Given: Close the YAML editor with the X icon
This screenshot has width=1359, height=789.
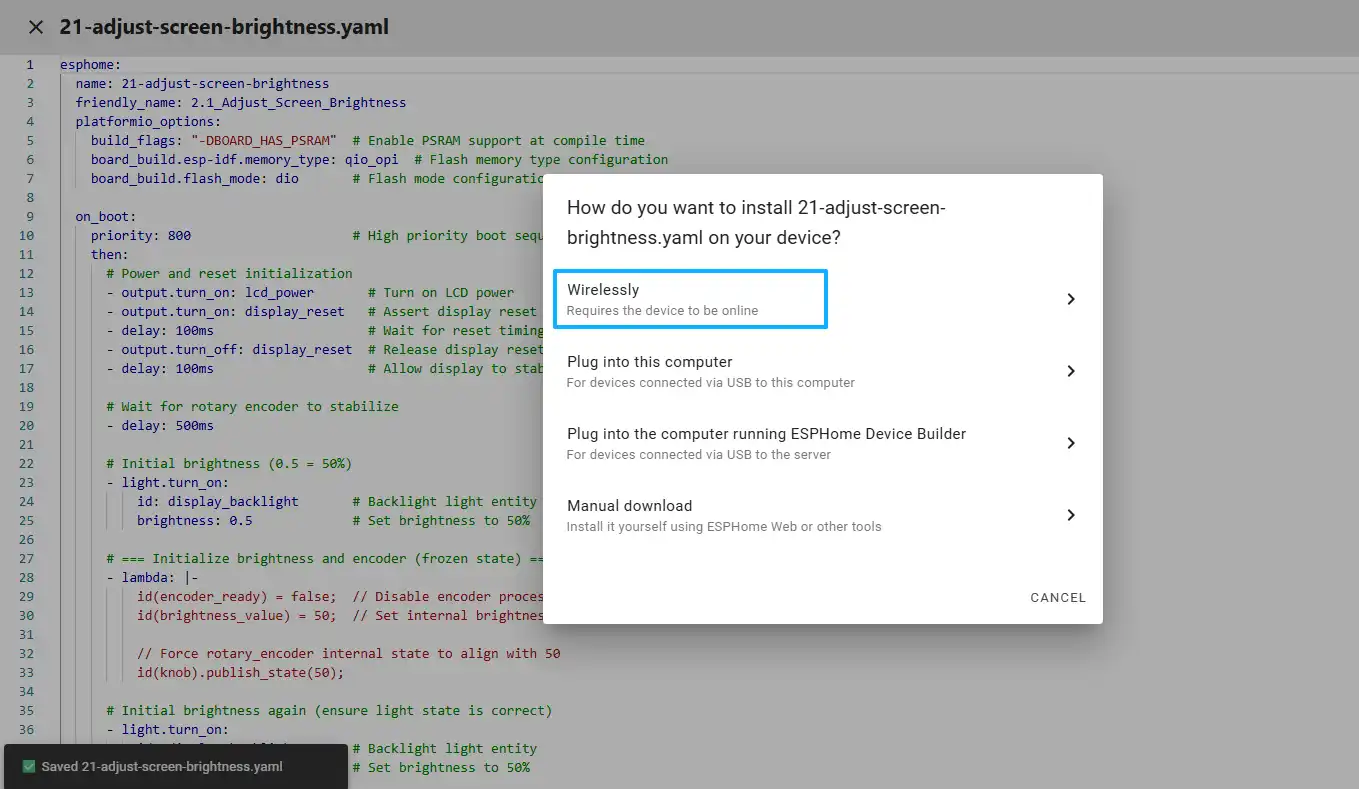Looking at the screenshot, I should [36, 27].
